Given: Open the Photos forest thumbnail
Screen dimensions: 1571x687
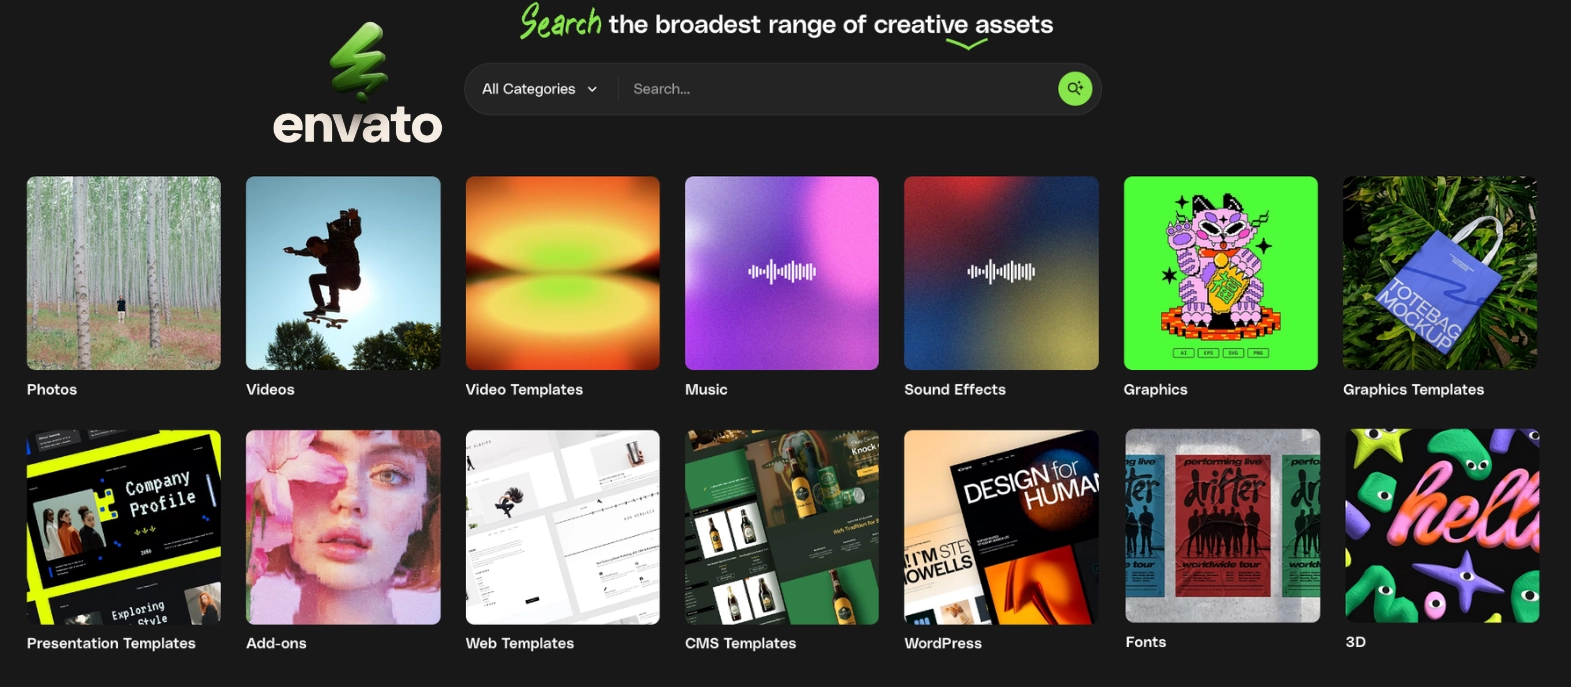Looking at the screenshot, I should click(124, 273).
